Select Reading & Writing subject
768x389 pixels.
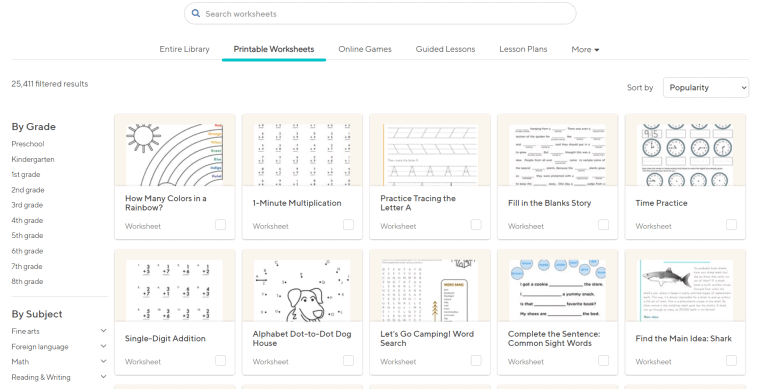pyautogui.click(x=41, y=377)
